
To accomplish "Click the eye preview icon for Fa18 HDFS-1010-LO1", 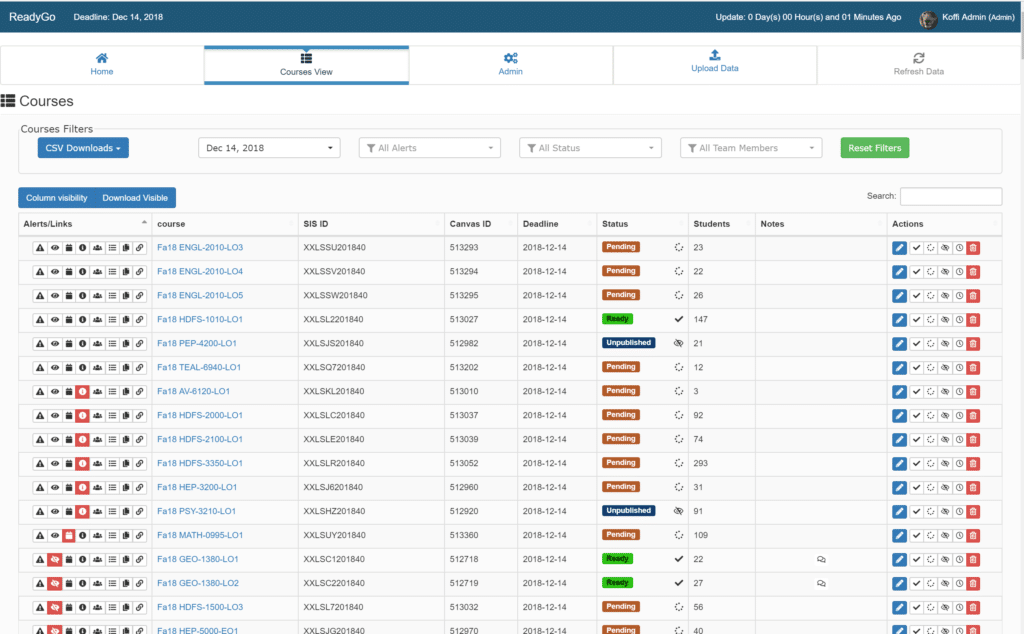I will (54, 319).
